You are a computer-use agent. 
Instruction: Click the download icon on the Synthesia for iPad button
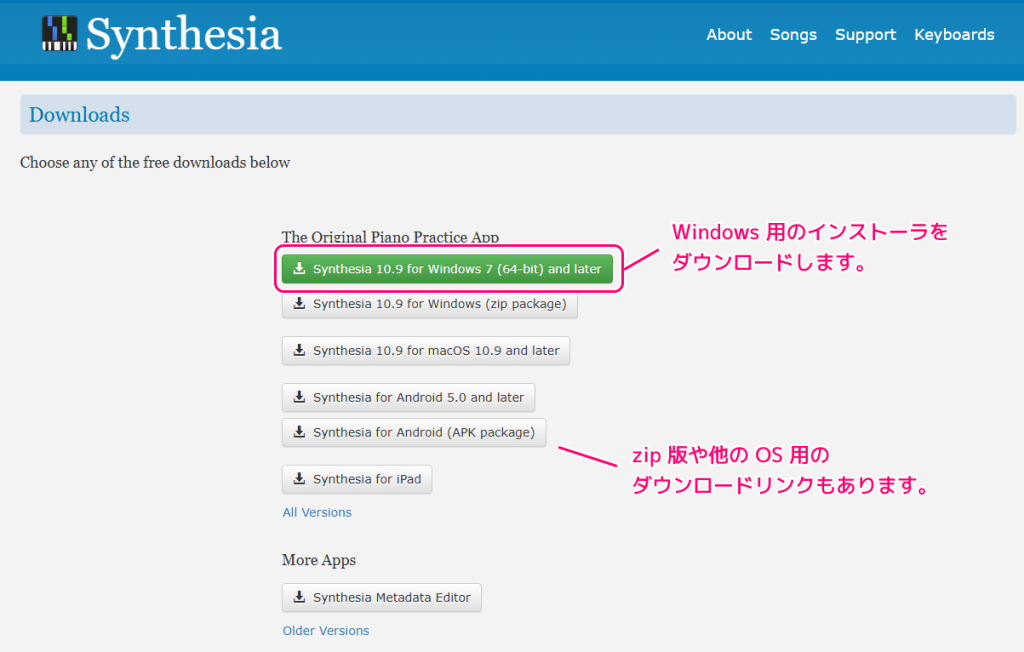[x=299, y=479]
